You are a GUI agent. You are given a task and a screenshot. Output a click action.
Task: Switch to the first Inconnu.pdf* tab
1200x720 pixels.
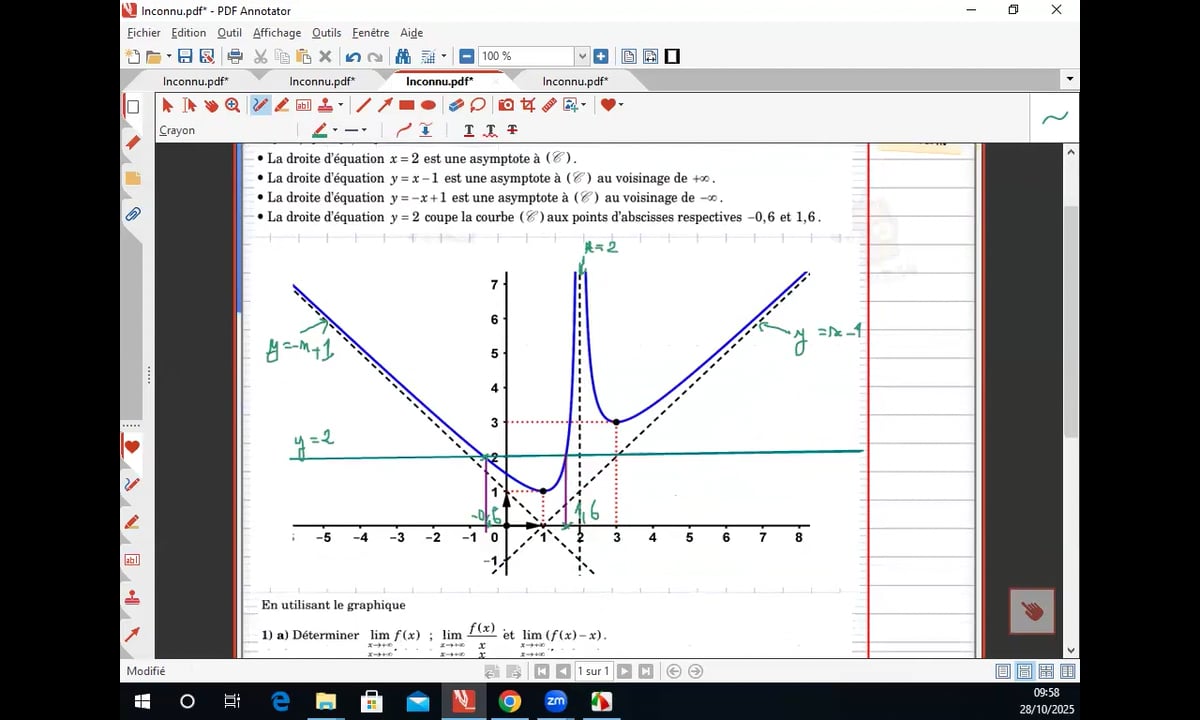click(x=196, y=81)
